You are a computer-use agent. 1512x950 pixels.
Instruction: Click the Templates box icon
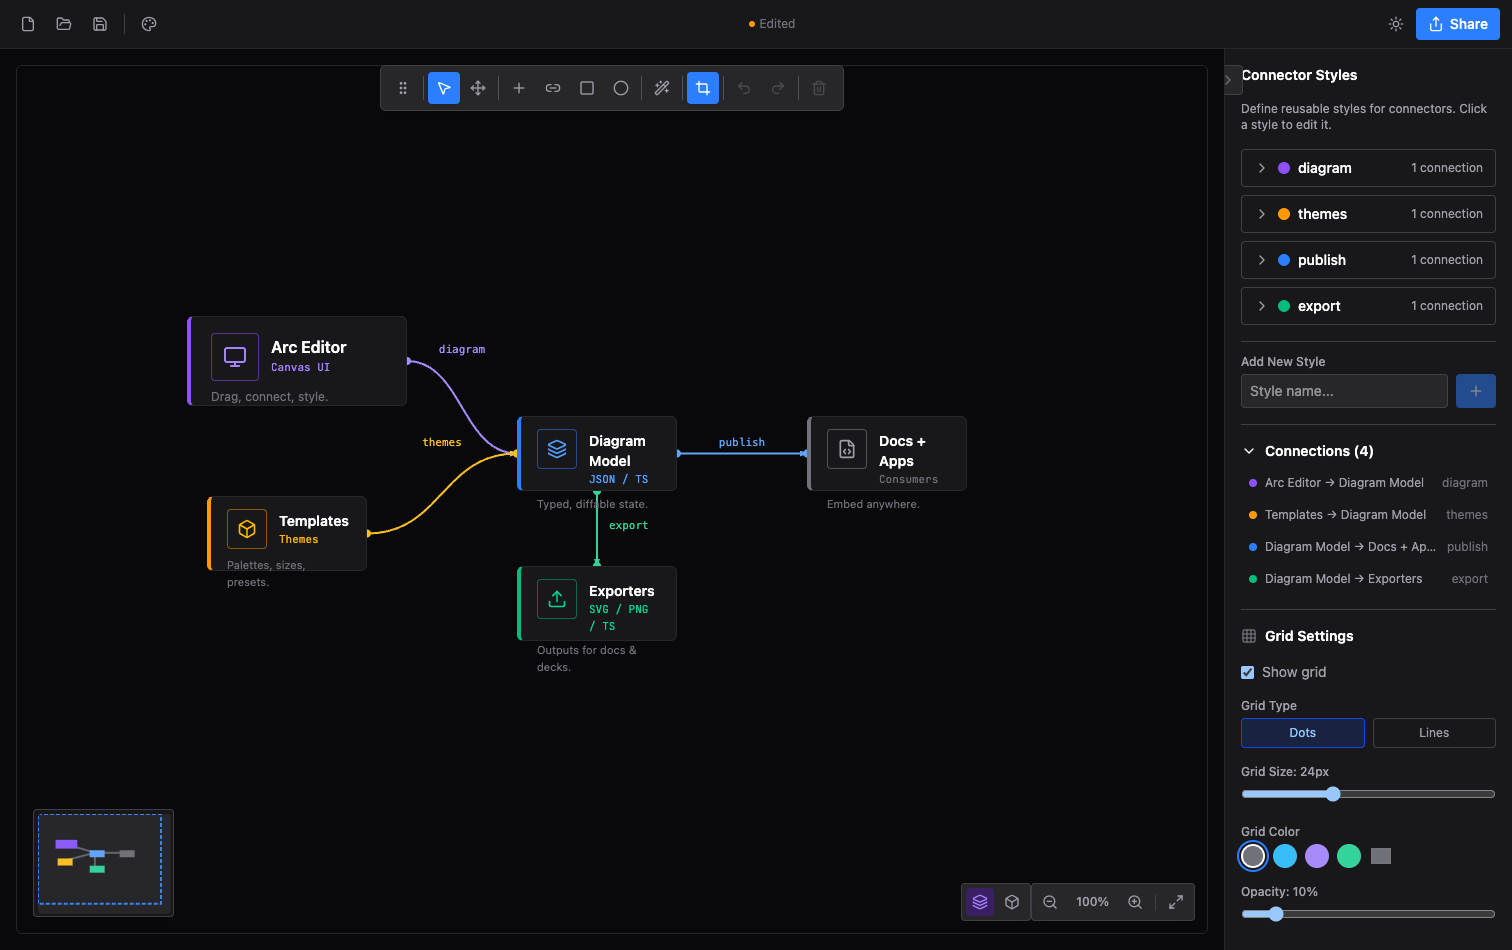(247, 529)
